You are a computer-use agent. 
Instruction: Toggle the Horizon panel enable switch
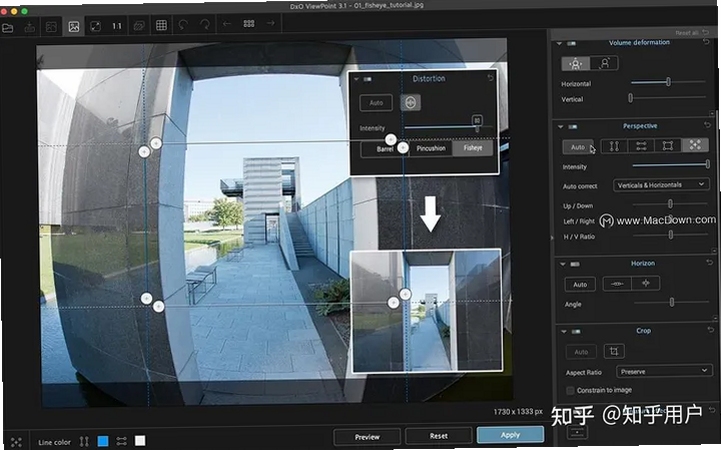575,264
